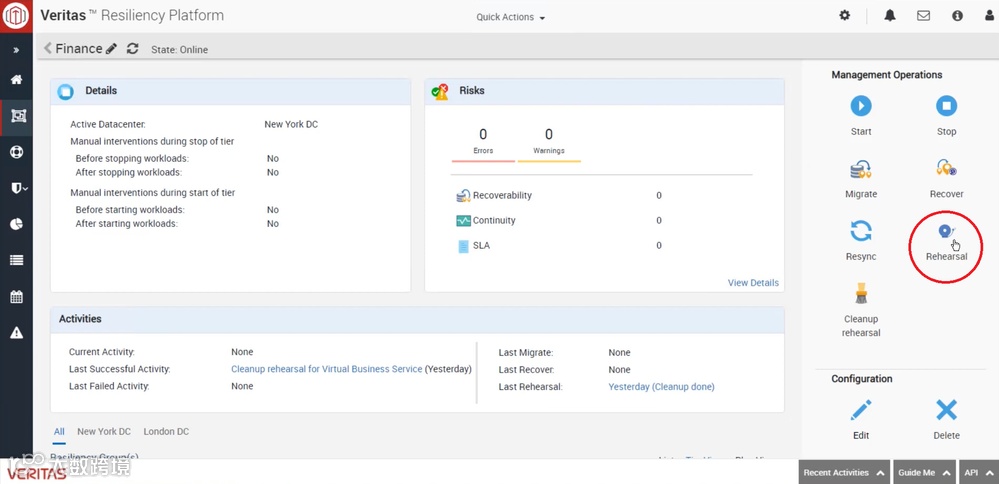Go back using the arrow before Finance
The height and width of the screenshot is (484, 999).
47,48
